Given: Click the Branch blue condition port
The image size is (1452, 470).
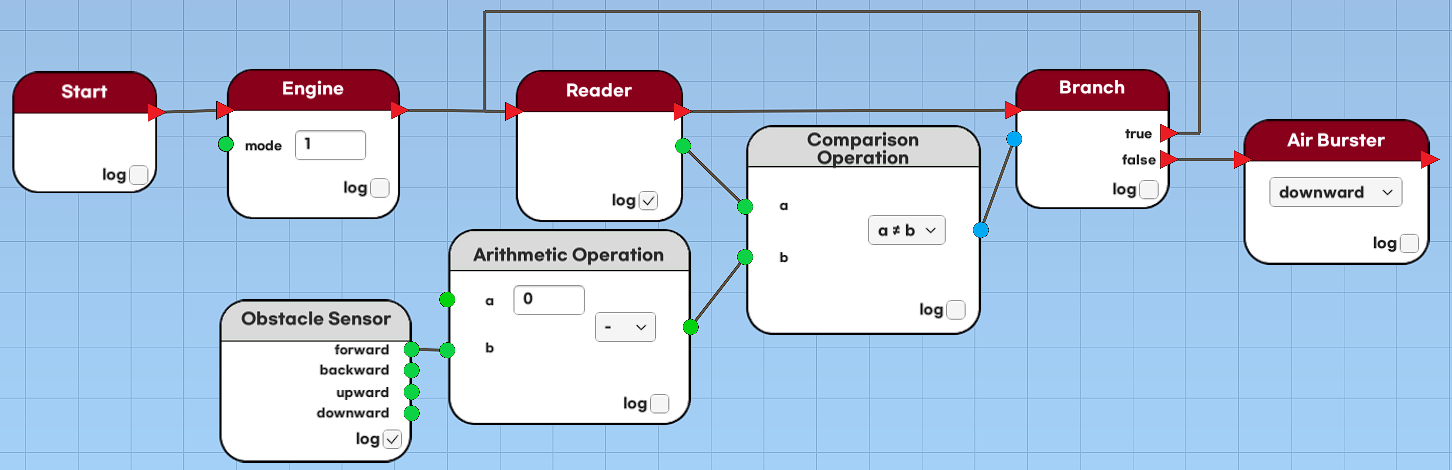Looking at the screenshot, I should coord(1014,139).
